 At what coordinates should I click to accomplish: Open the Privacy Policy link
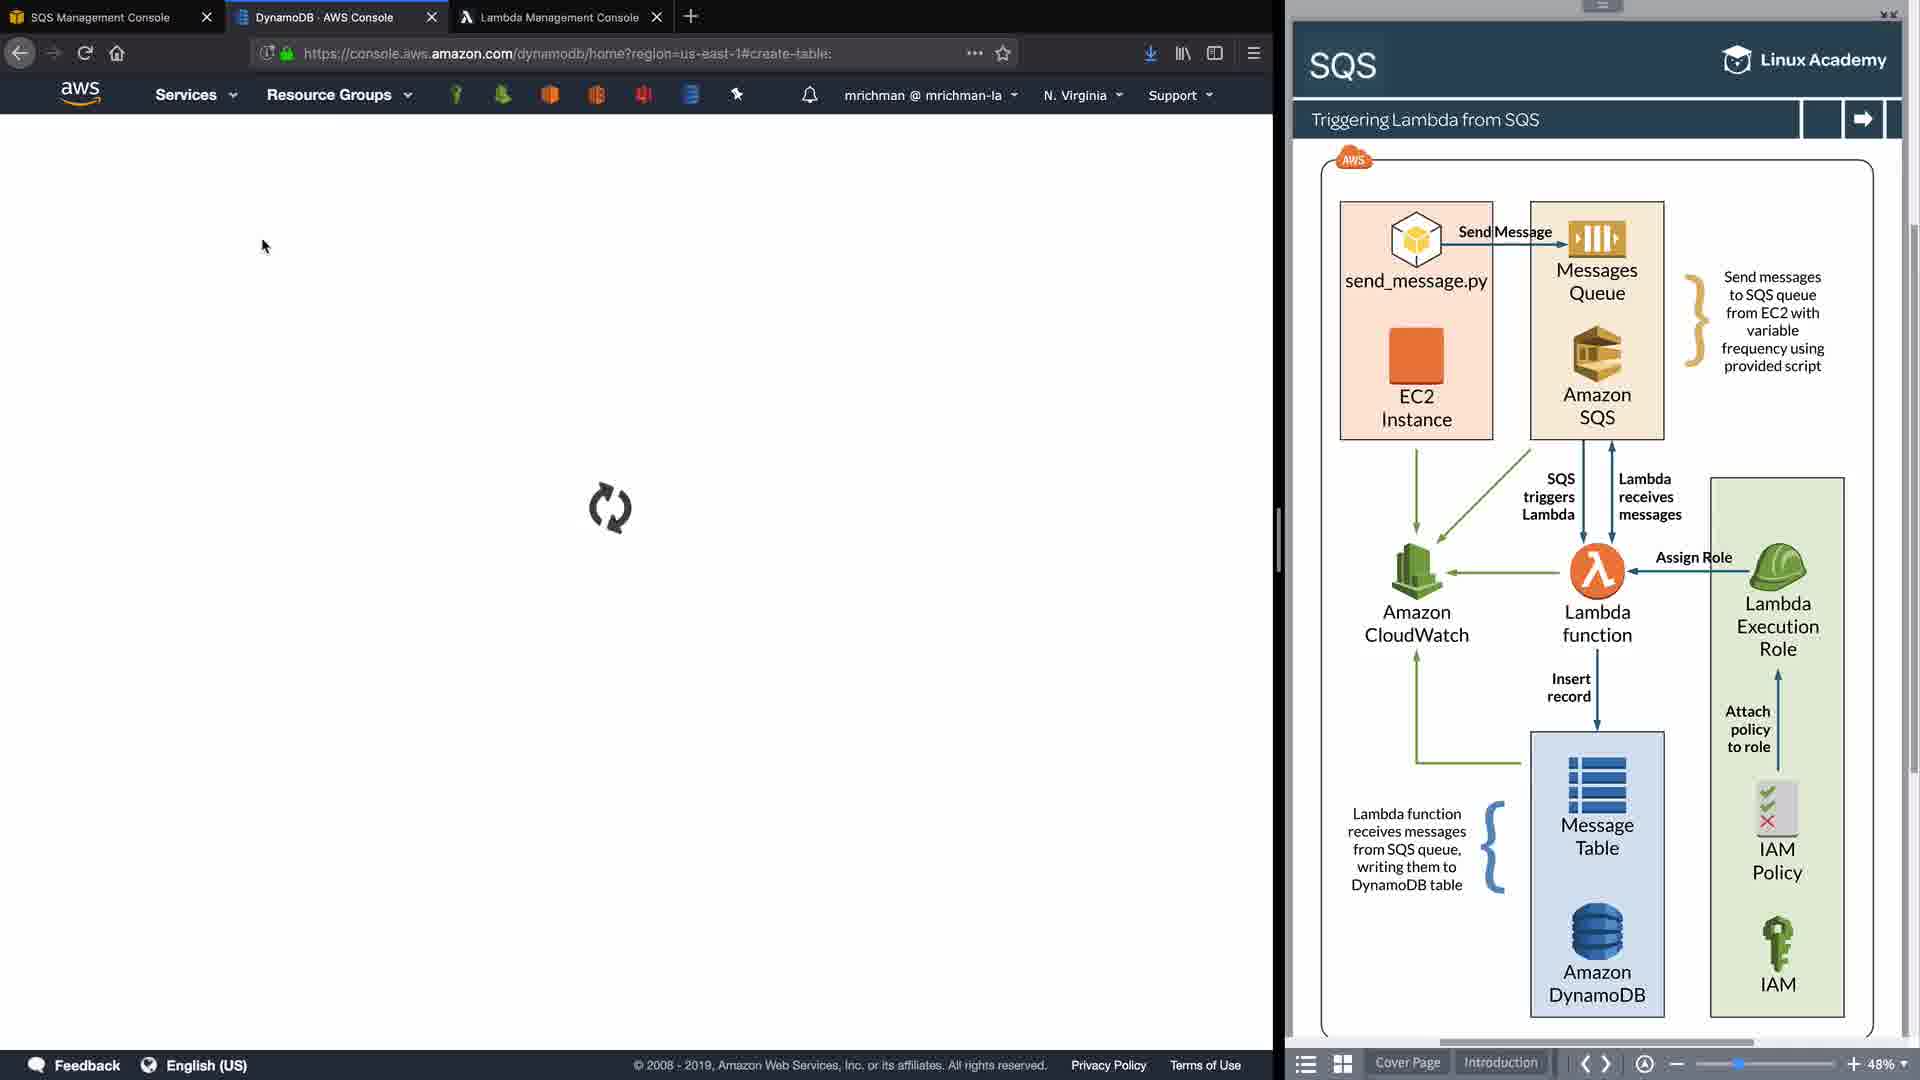click(x=1108, y=1065)
